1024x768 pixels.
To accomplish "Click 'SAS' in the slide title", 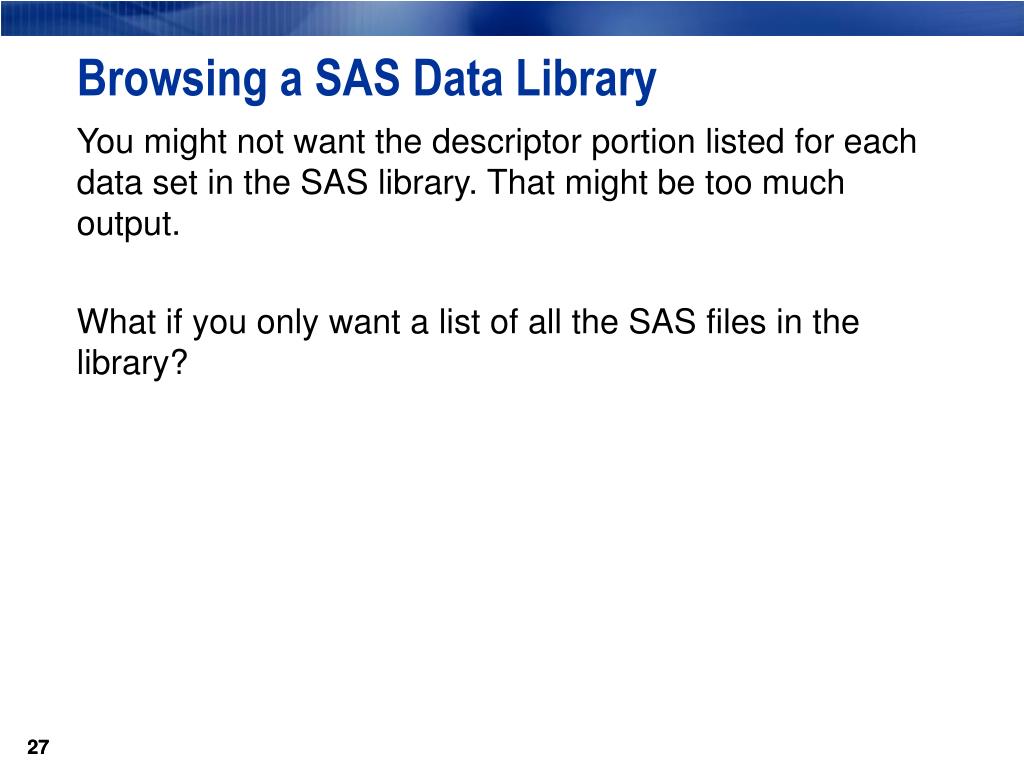I will point(357,78).
